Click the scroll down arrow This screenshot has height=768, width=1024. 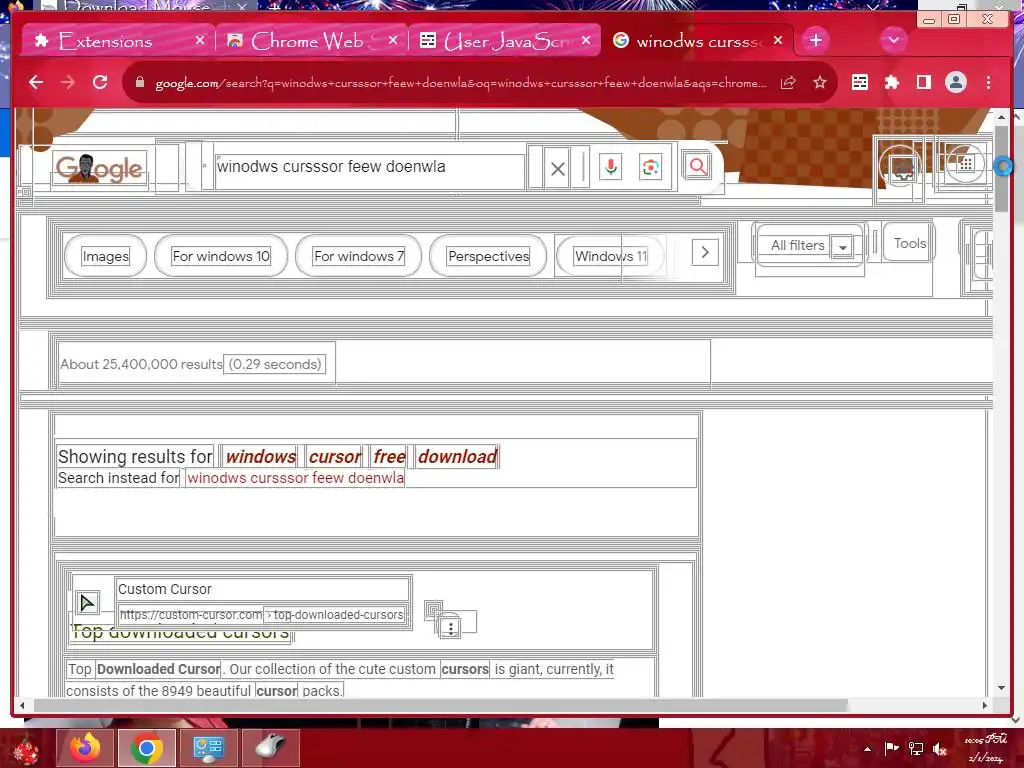[x=1001, y=688]
